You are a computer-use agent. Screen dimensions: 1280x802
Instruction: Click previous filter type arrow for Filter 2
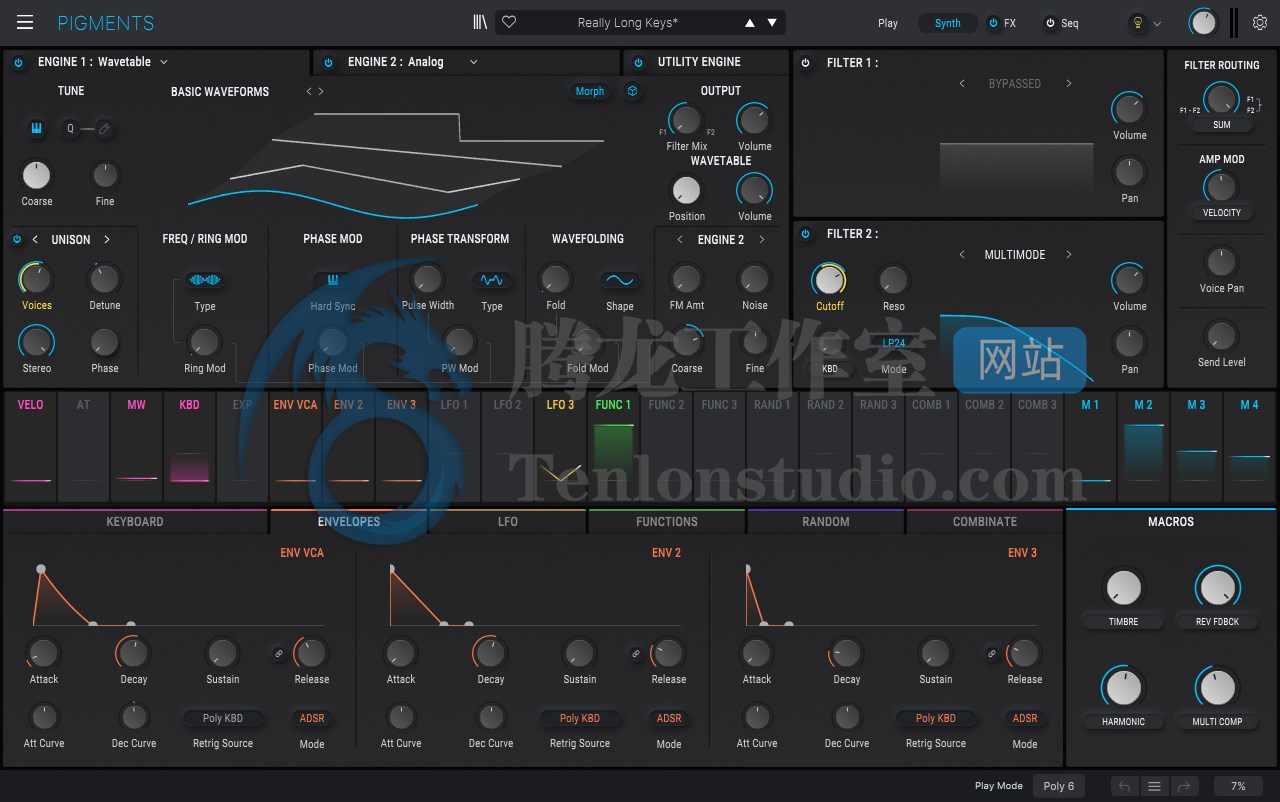962,255
